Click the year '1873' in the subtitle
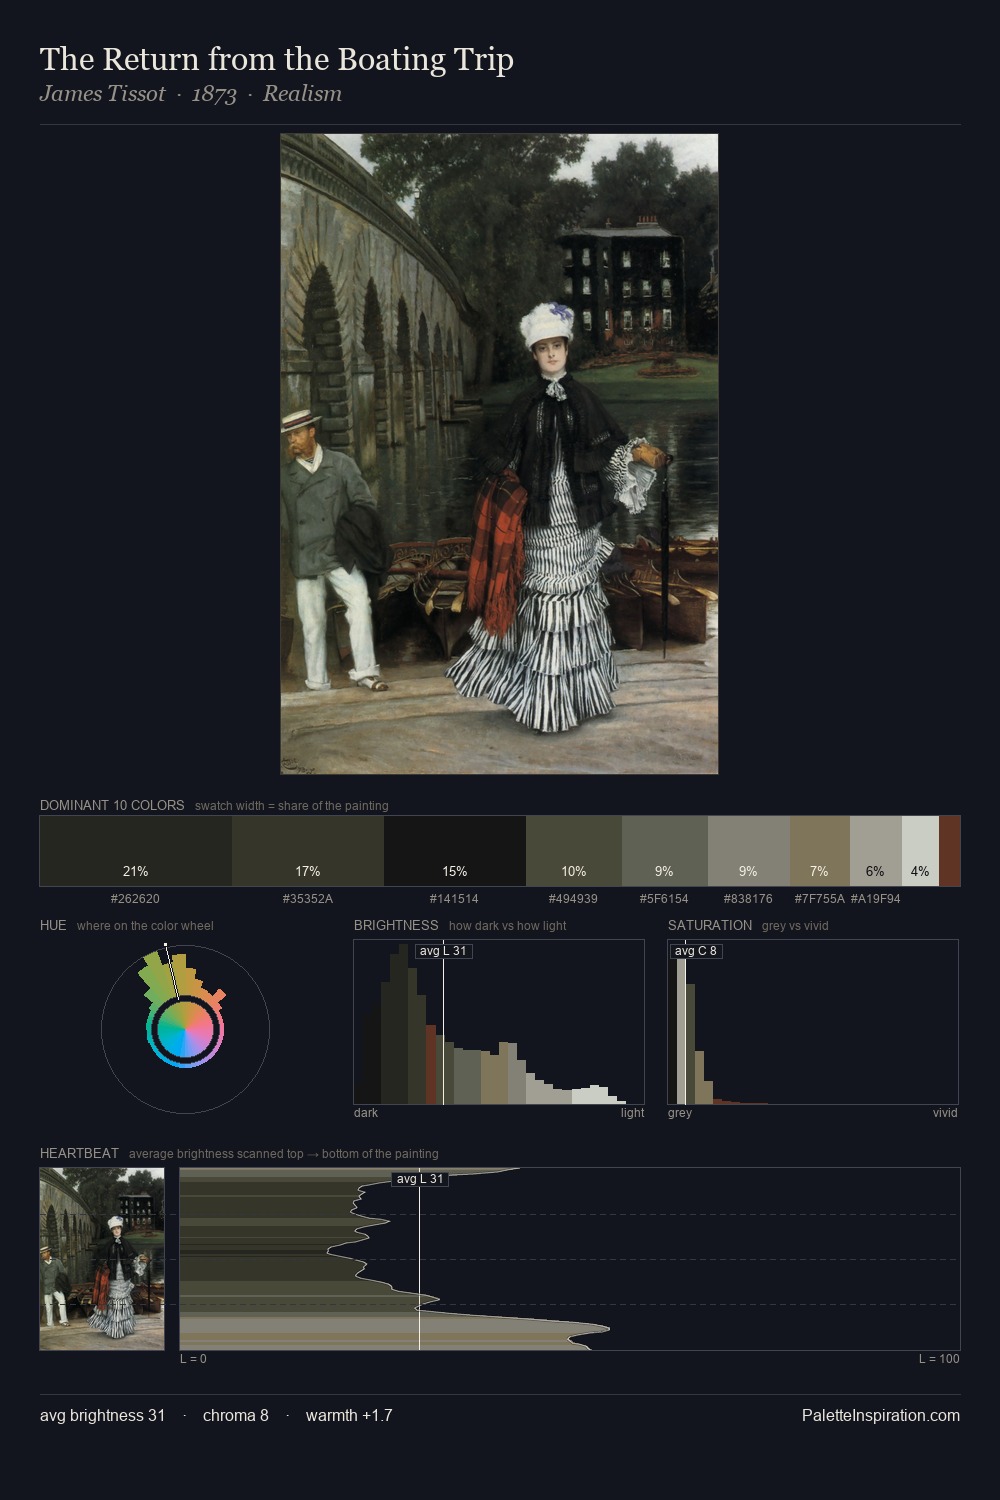 pyautogui.click(x=214, y=94)
